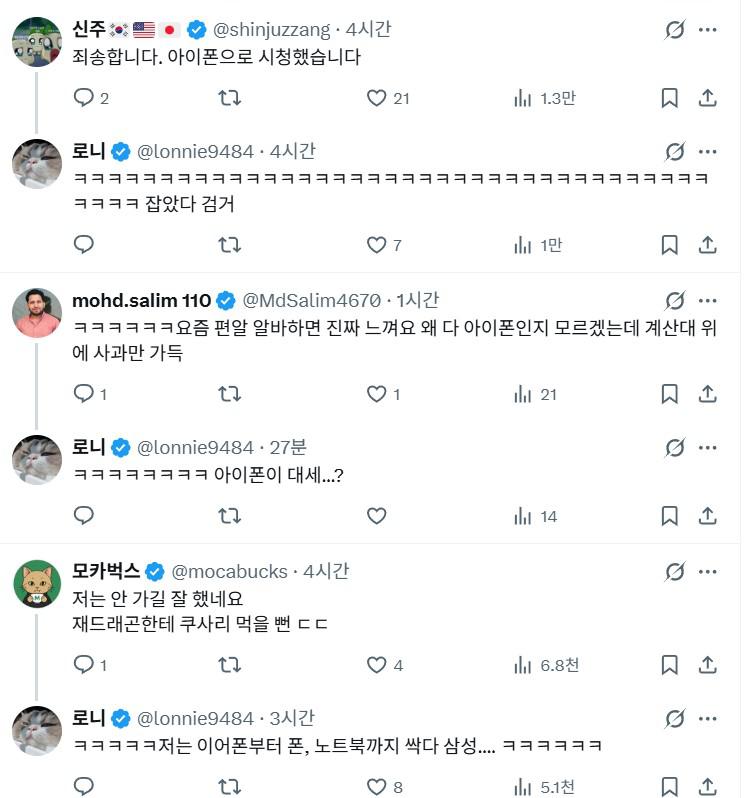Retweet 신주's tweet about watching on iPhone
Screen dimensions: 752x798
(229, 98)
